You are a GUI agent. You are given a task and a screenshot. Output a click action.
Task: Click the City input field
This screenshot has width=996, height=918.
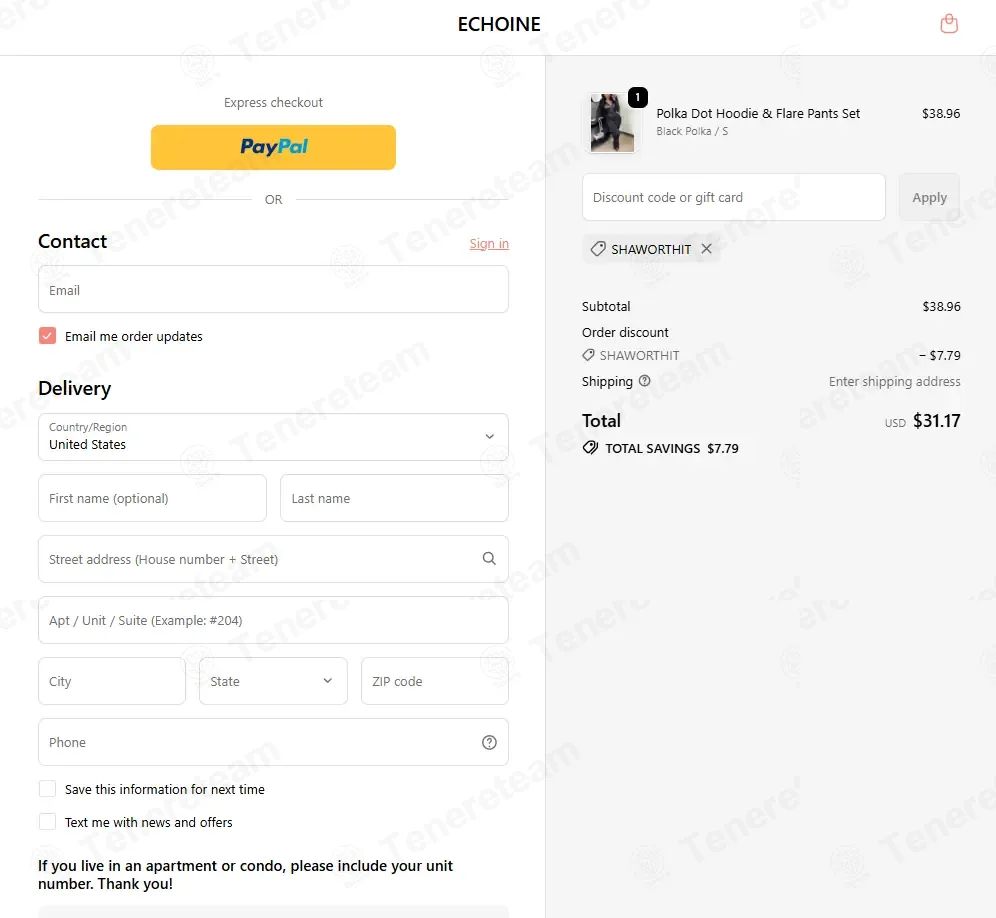click(112, 681)
